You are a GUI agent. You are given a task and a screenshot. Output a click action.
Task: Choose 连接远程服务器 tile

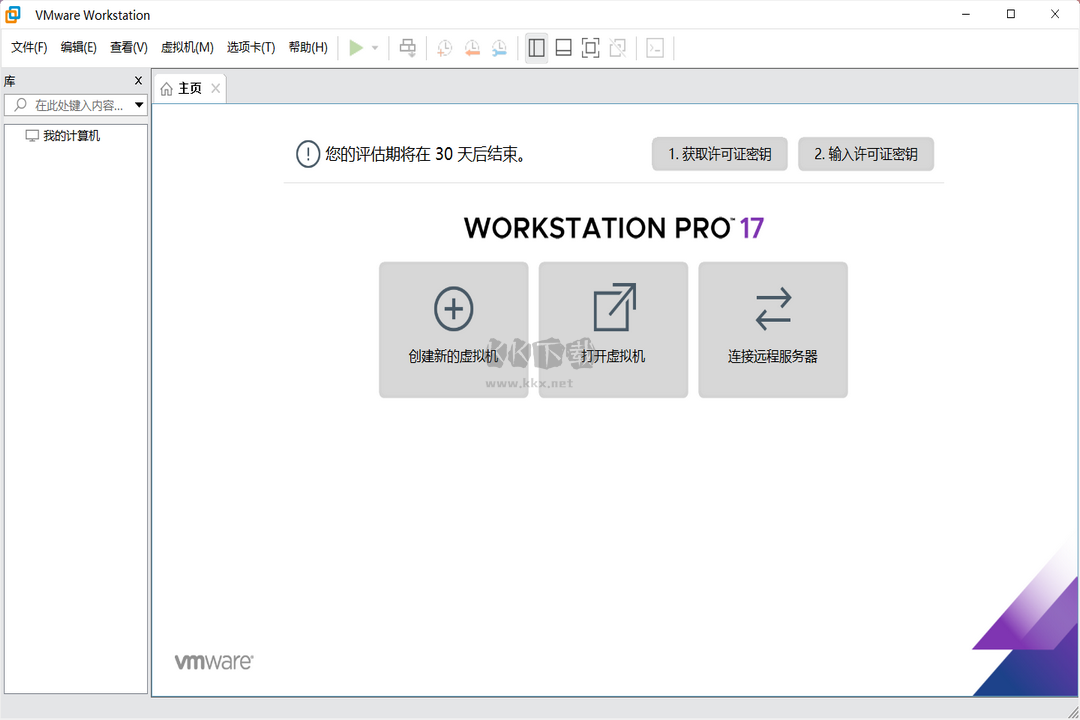tap(772, 330)
